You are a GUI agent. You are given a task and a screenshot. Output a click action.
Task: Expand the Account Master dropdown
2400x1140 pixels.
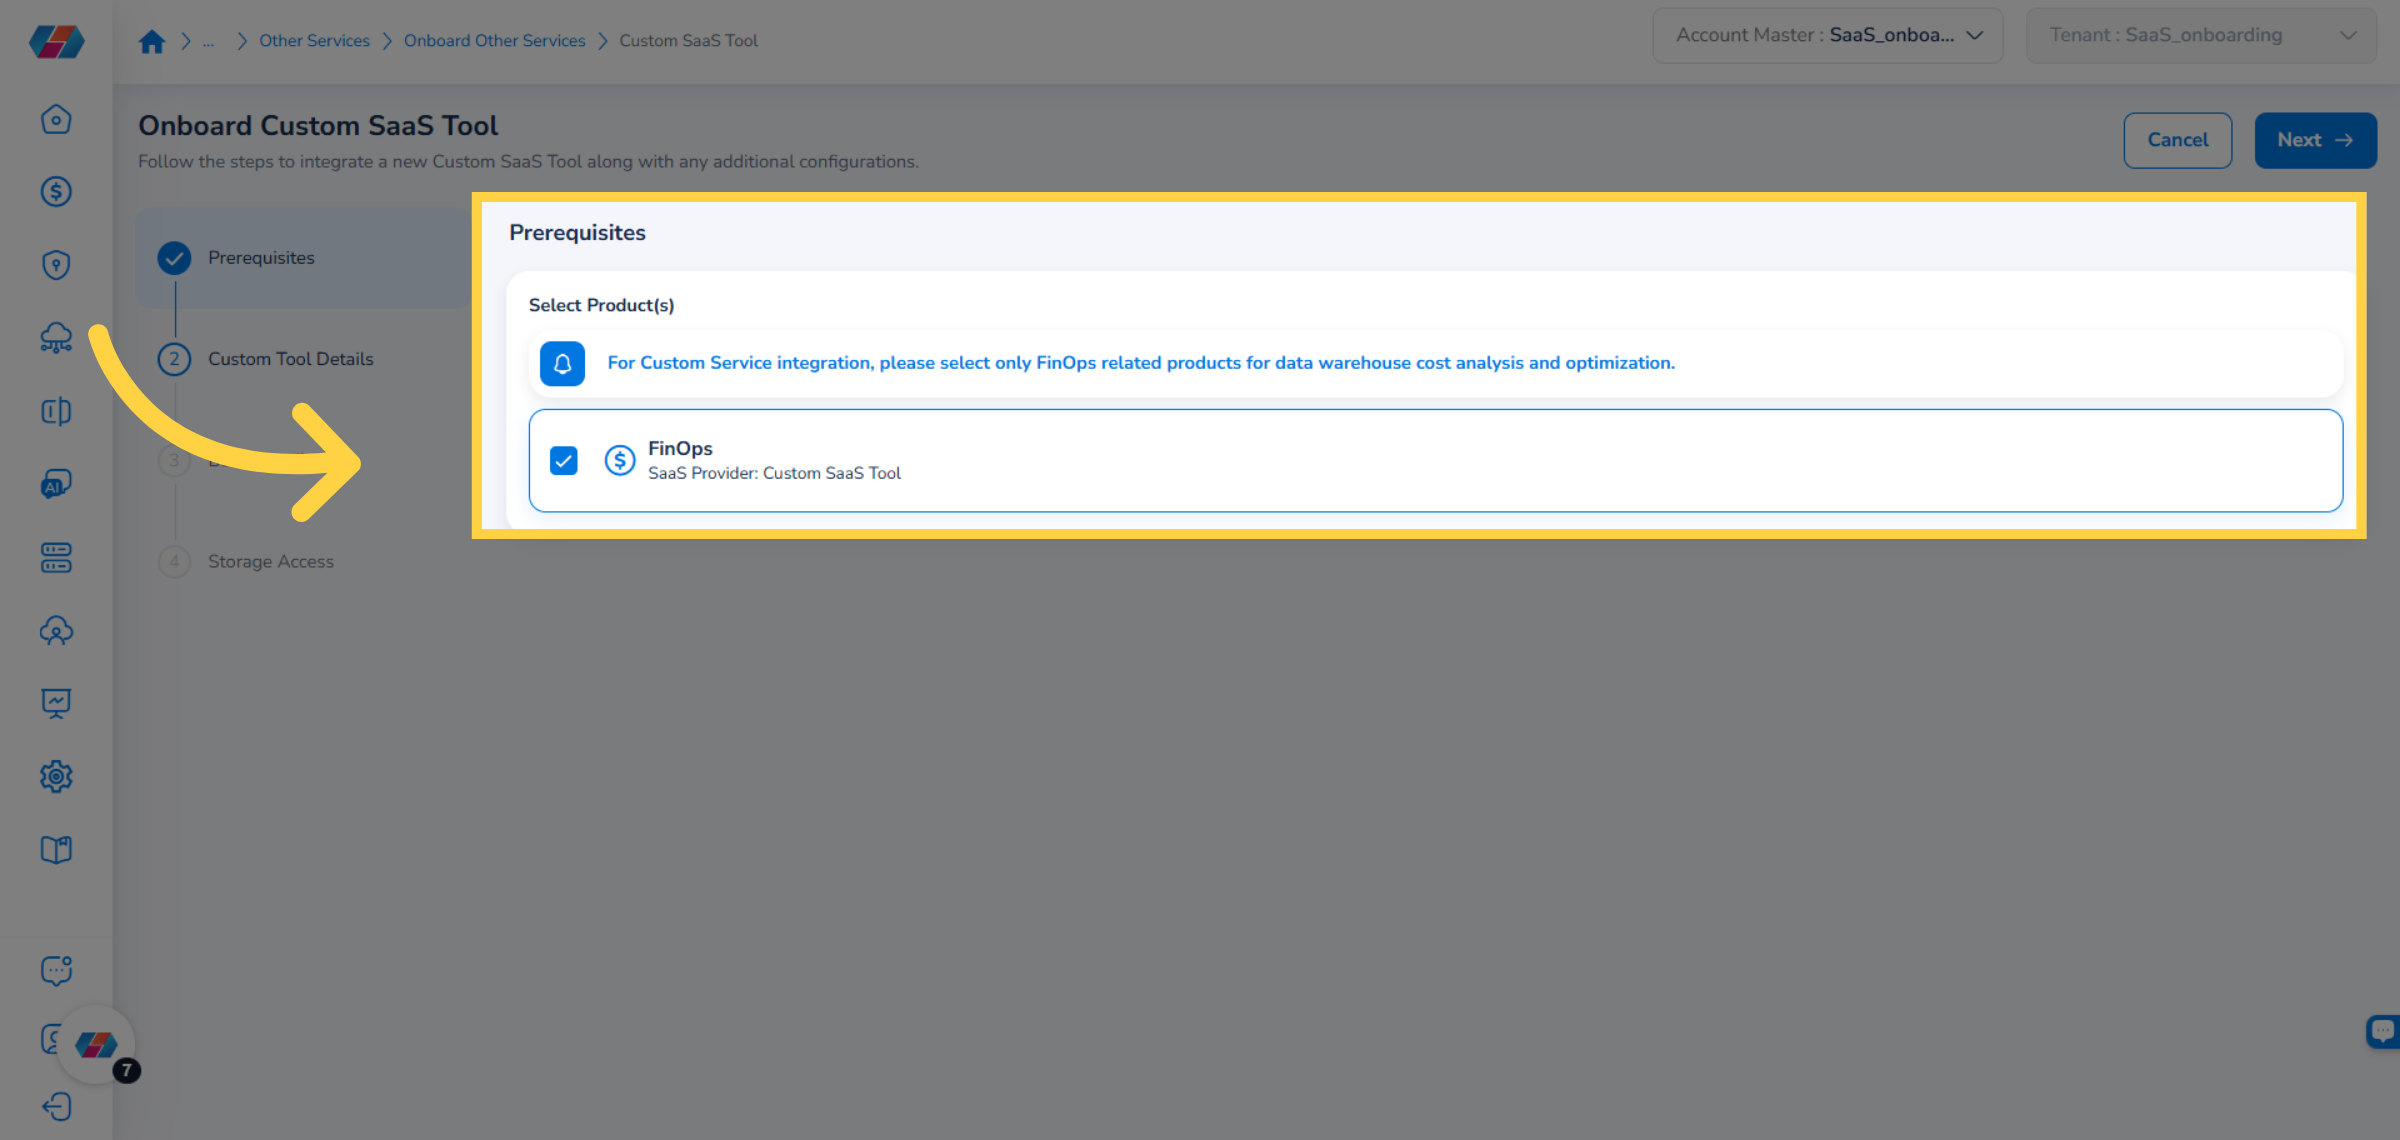[1827, 36]
